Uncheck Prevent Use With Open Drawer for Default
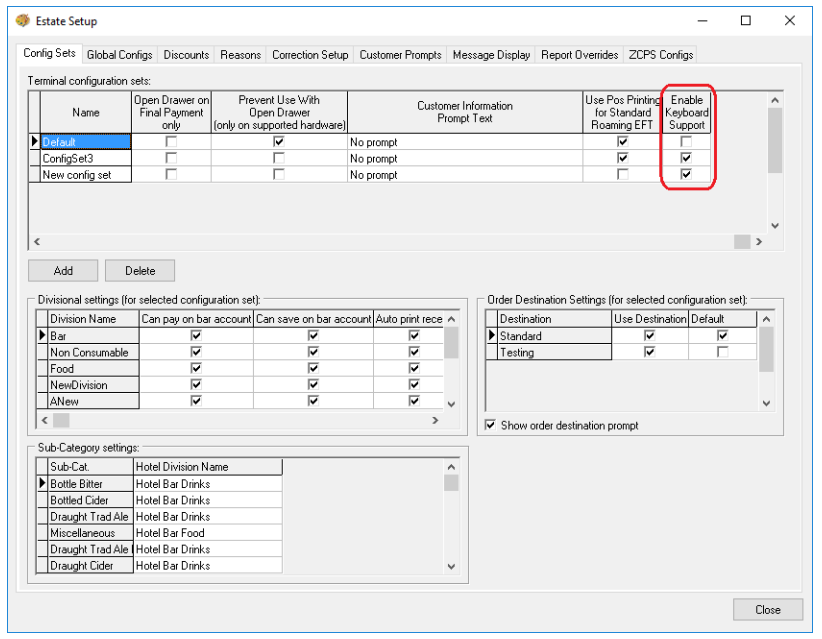The width and height of the screenshot is (822, 639). click(279, 142)
